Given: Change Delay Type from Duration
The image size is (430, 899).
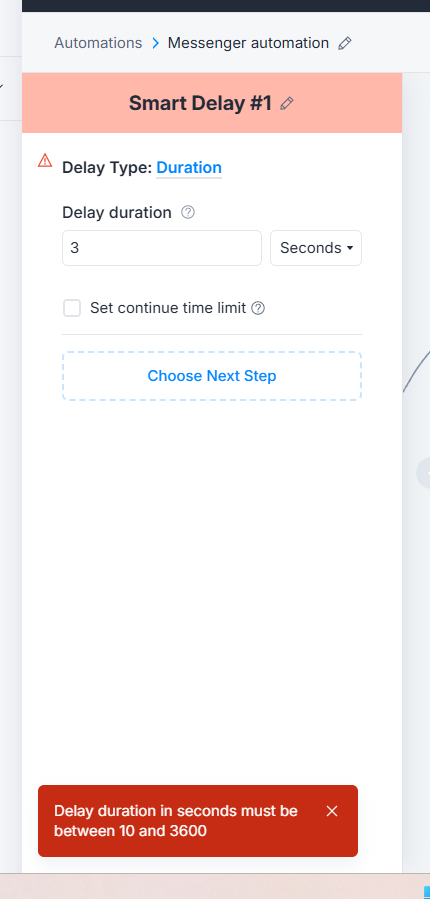Looking at the screenshot, I should coord(189,167).
